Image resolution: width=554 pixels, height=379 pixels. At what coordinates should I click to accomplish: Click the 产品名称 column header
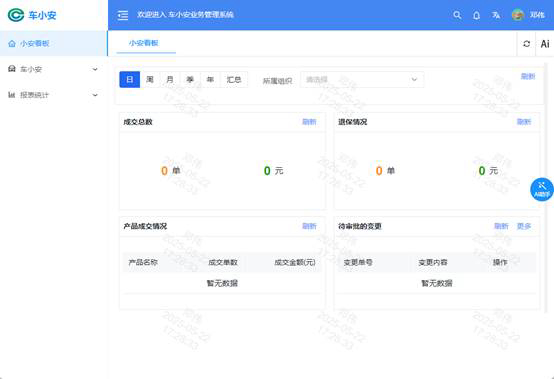click(x=143, y=262)
